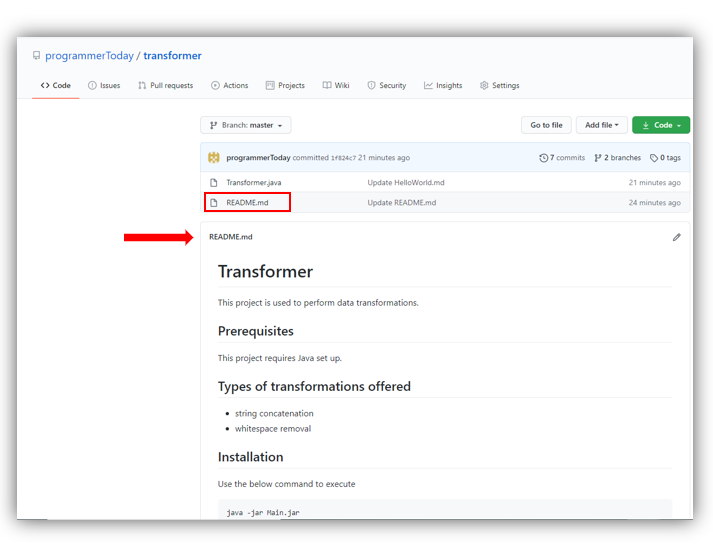Click the 24 minutes ago timestamp for README.md
The width and height of the screenshot is (713, 556).
(x=654, y=203)
